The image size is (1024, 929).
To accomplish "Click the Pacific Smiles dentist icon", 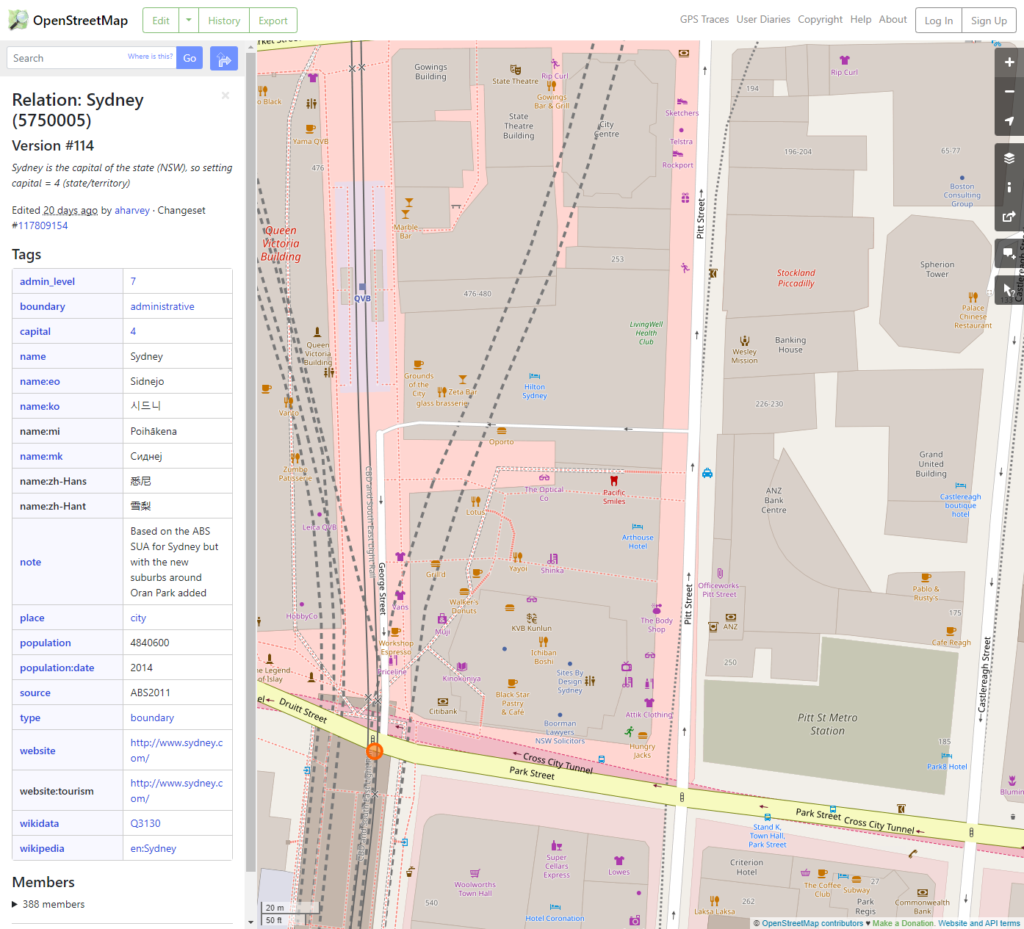I will [614, 480].
